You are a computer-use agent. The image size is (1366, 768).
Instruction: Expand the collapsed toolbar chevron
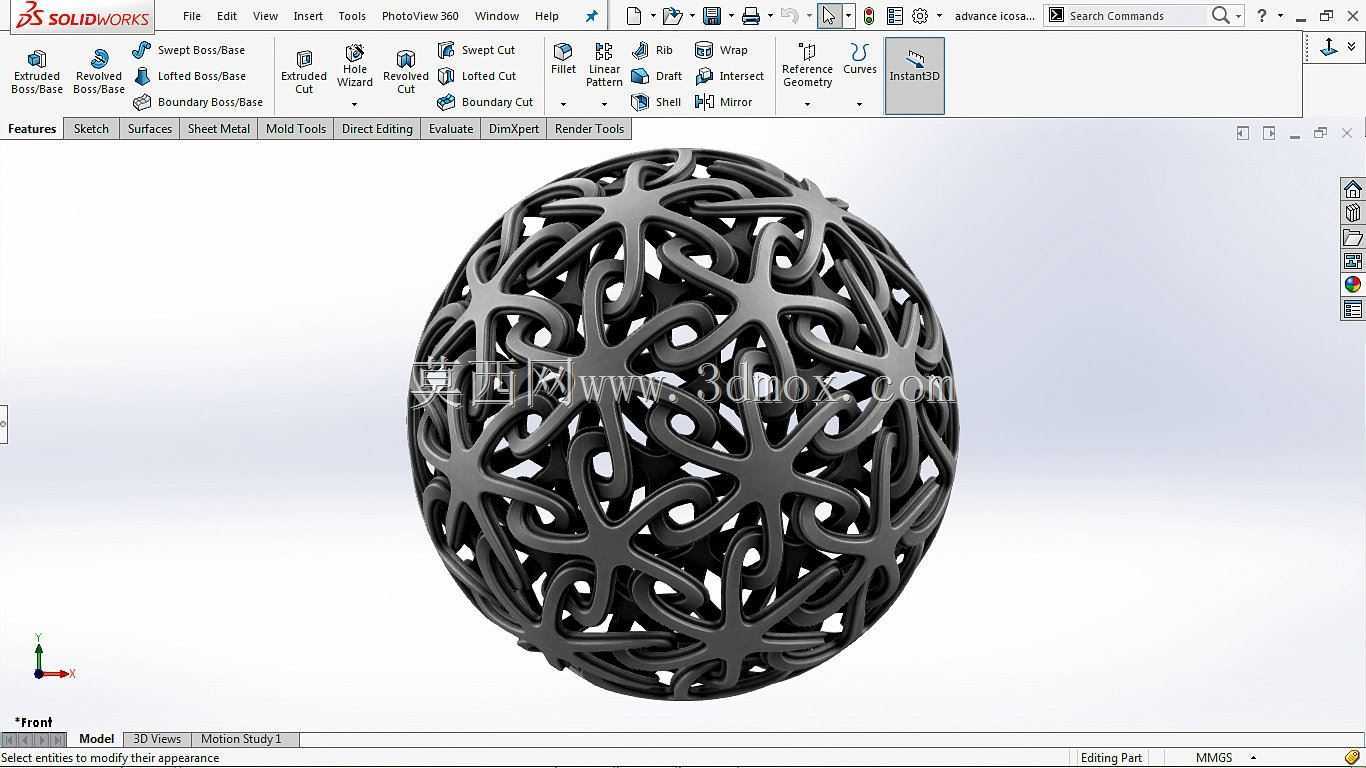tap(1352, 46)
